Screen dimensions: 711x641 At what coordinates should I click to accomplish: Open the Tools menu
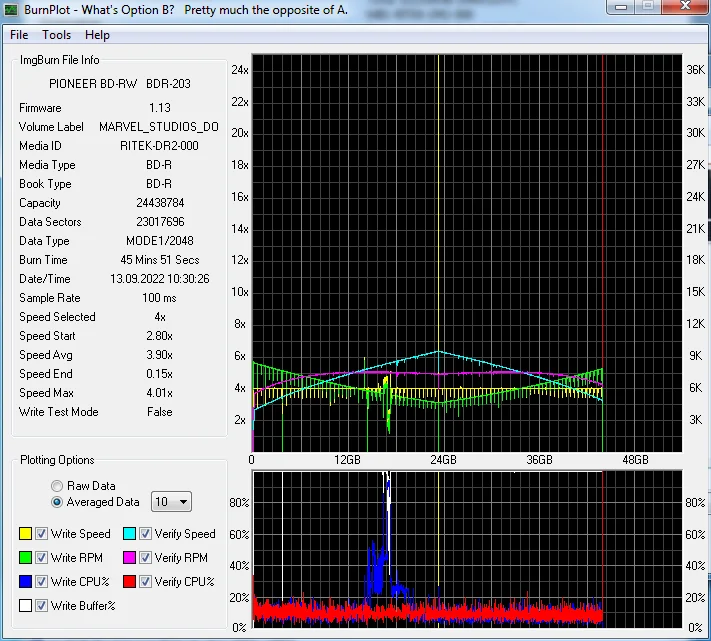coord(56,35)
